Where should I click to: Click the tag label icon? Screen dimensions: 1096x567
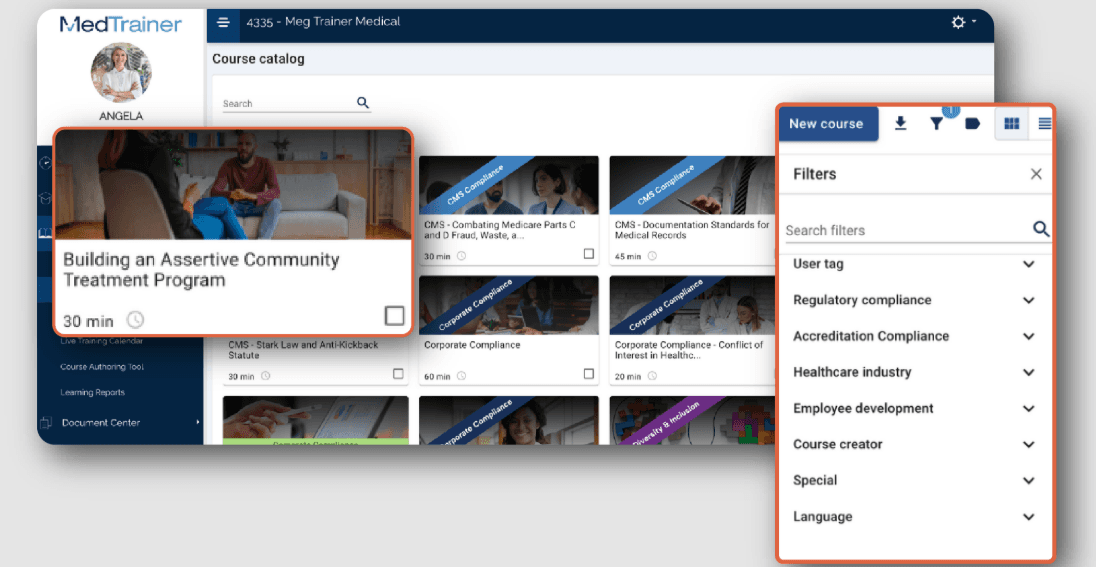coord(972,124)
